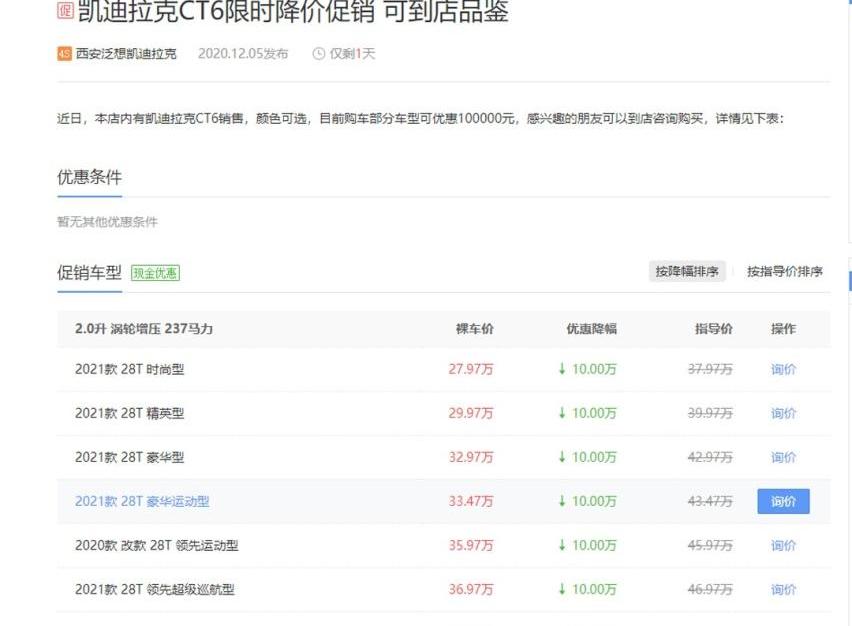Click the struck-through 42.97万 guide price
This screenshot has width=852, height=626.
click(710, 458)
